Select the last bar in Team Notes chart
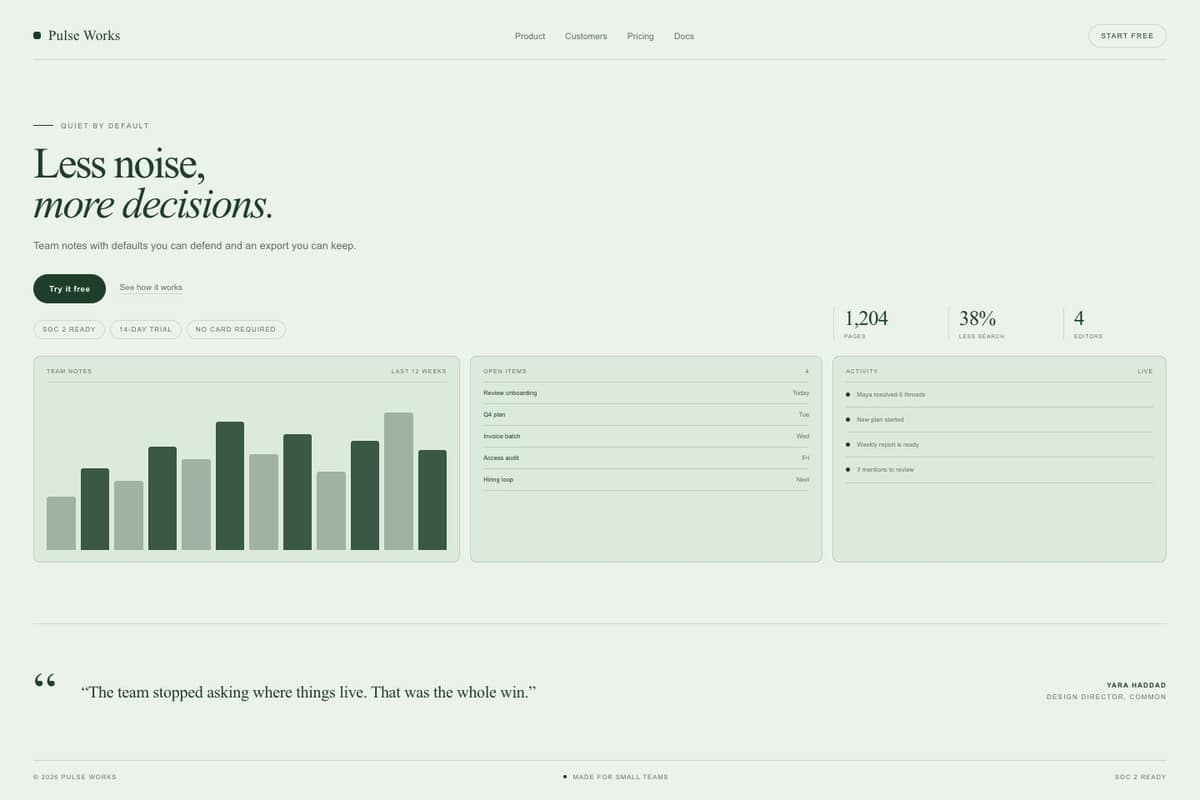1200x800 pixels. coord(432,500)
